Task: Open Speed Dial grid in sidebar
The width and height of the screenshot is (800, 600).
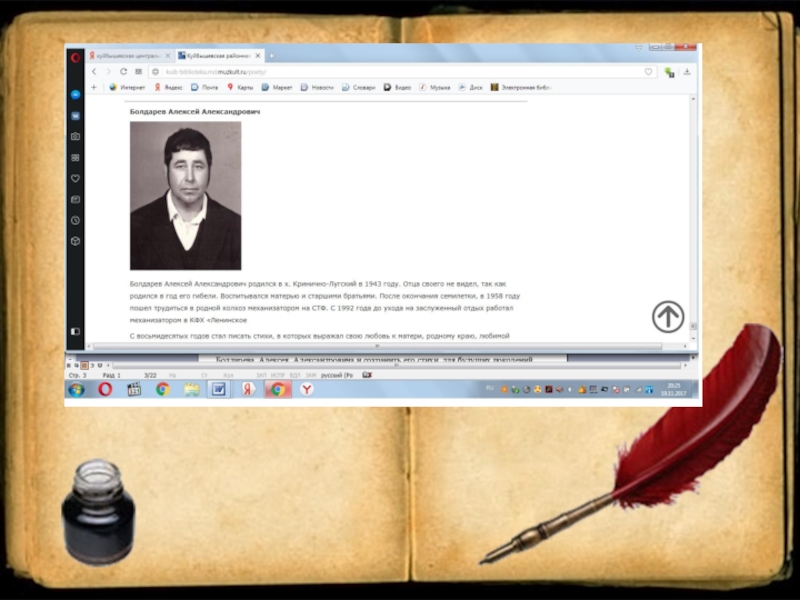Action: [x=76, y=158]
